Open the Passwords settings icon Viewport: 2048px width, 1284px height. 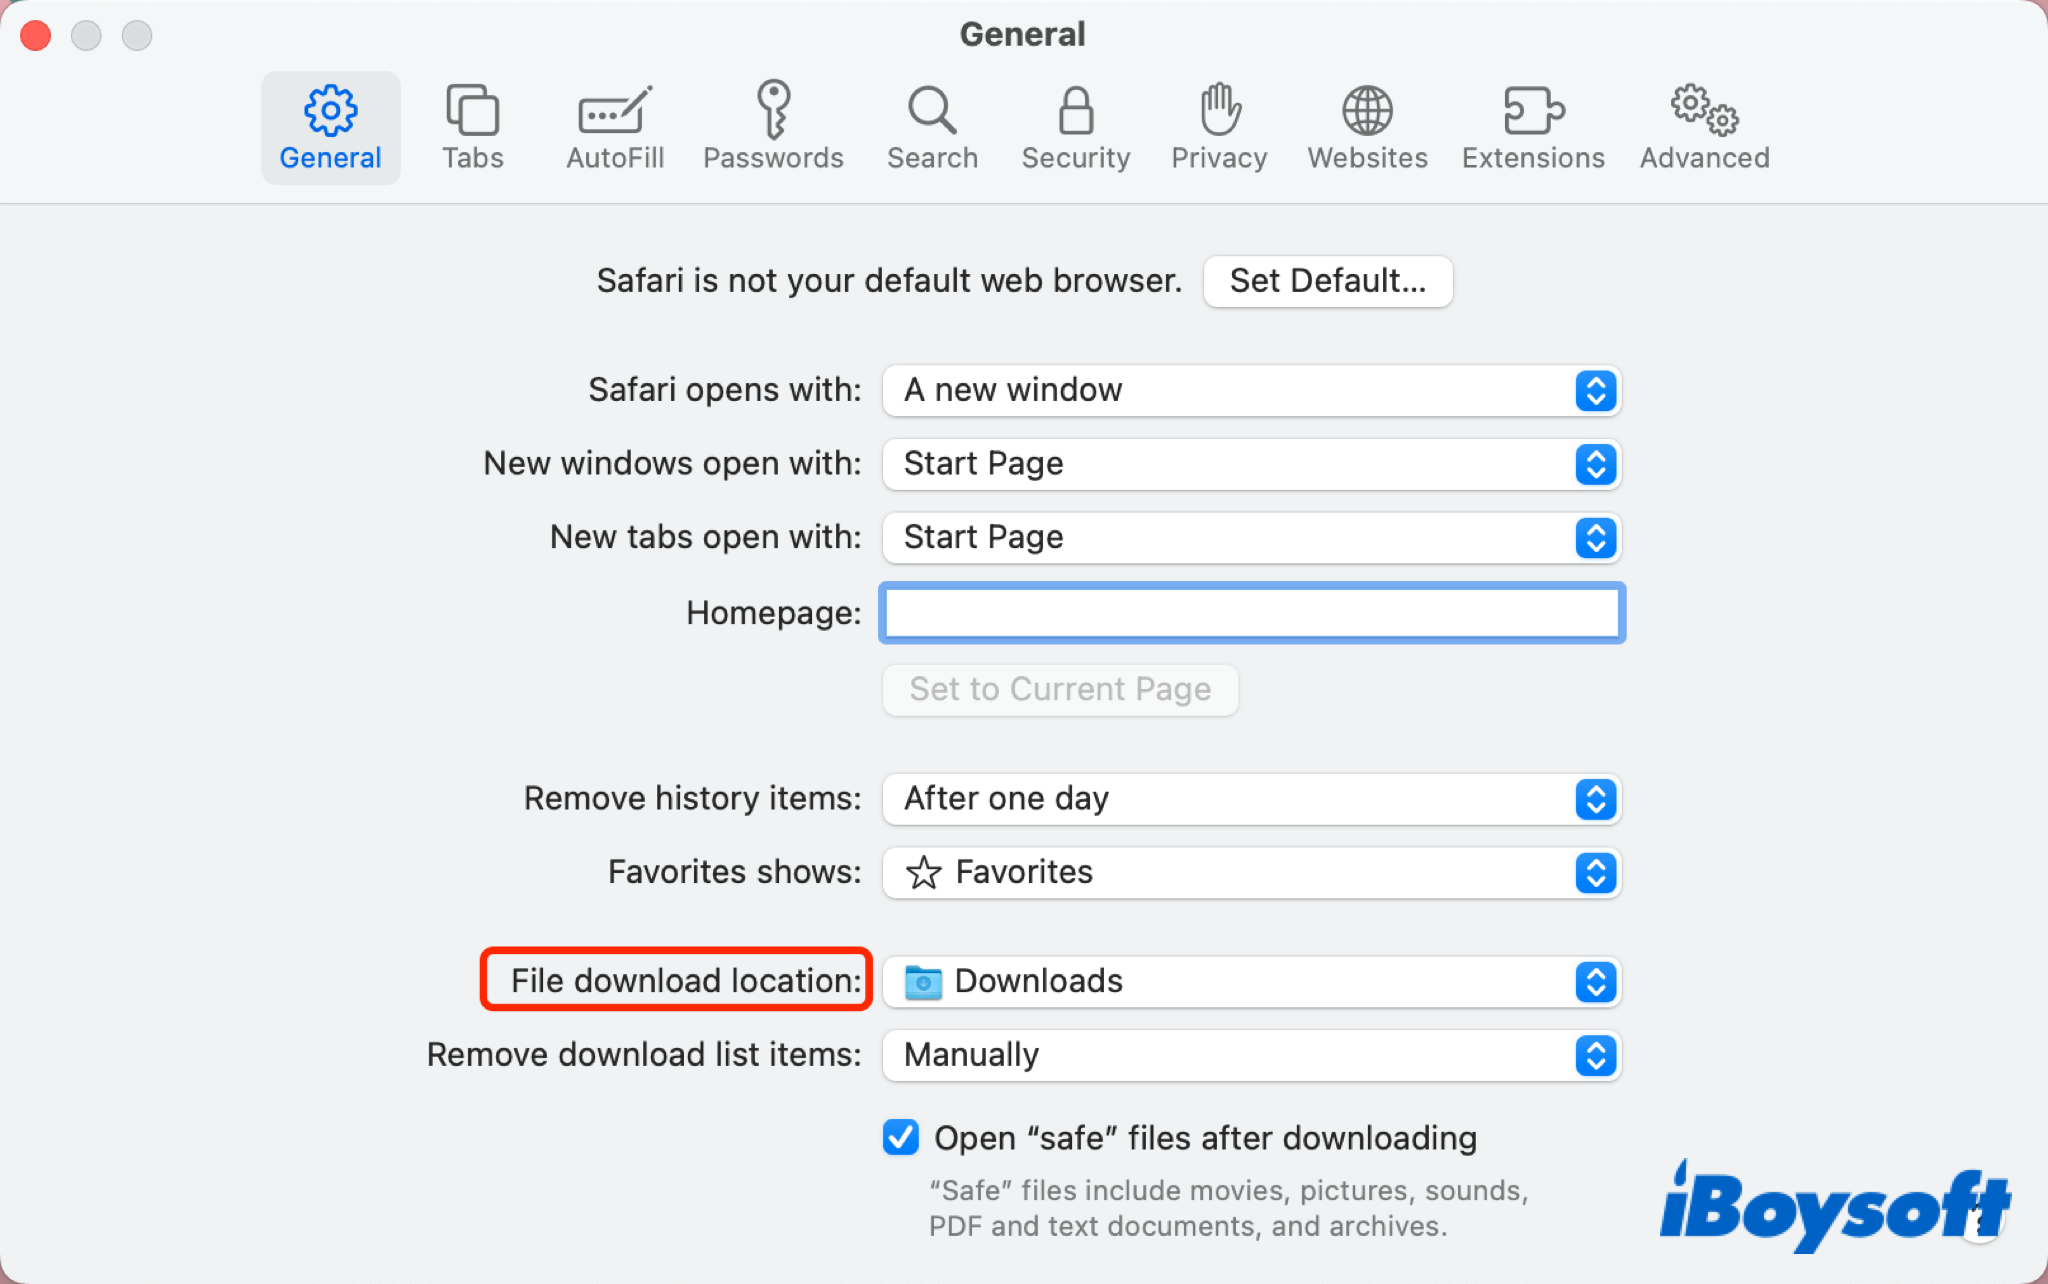point(770,124)
